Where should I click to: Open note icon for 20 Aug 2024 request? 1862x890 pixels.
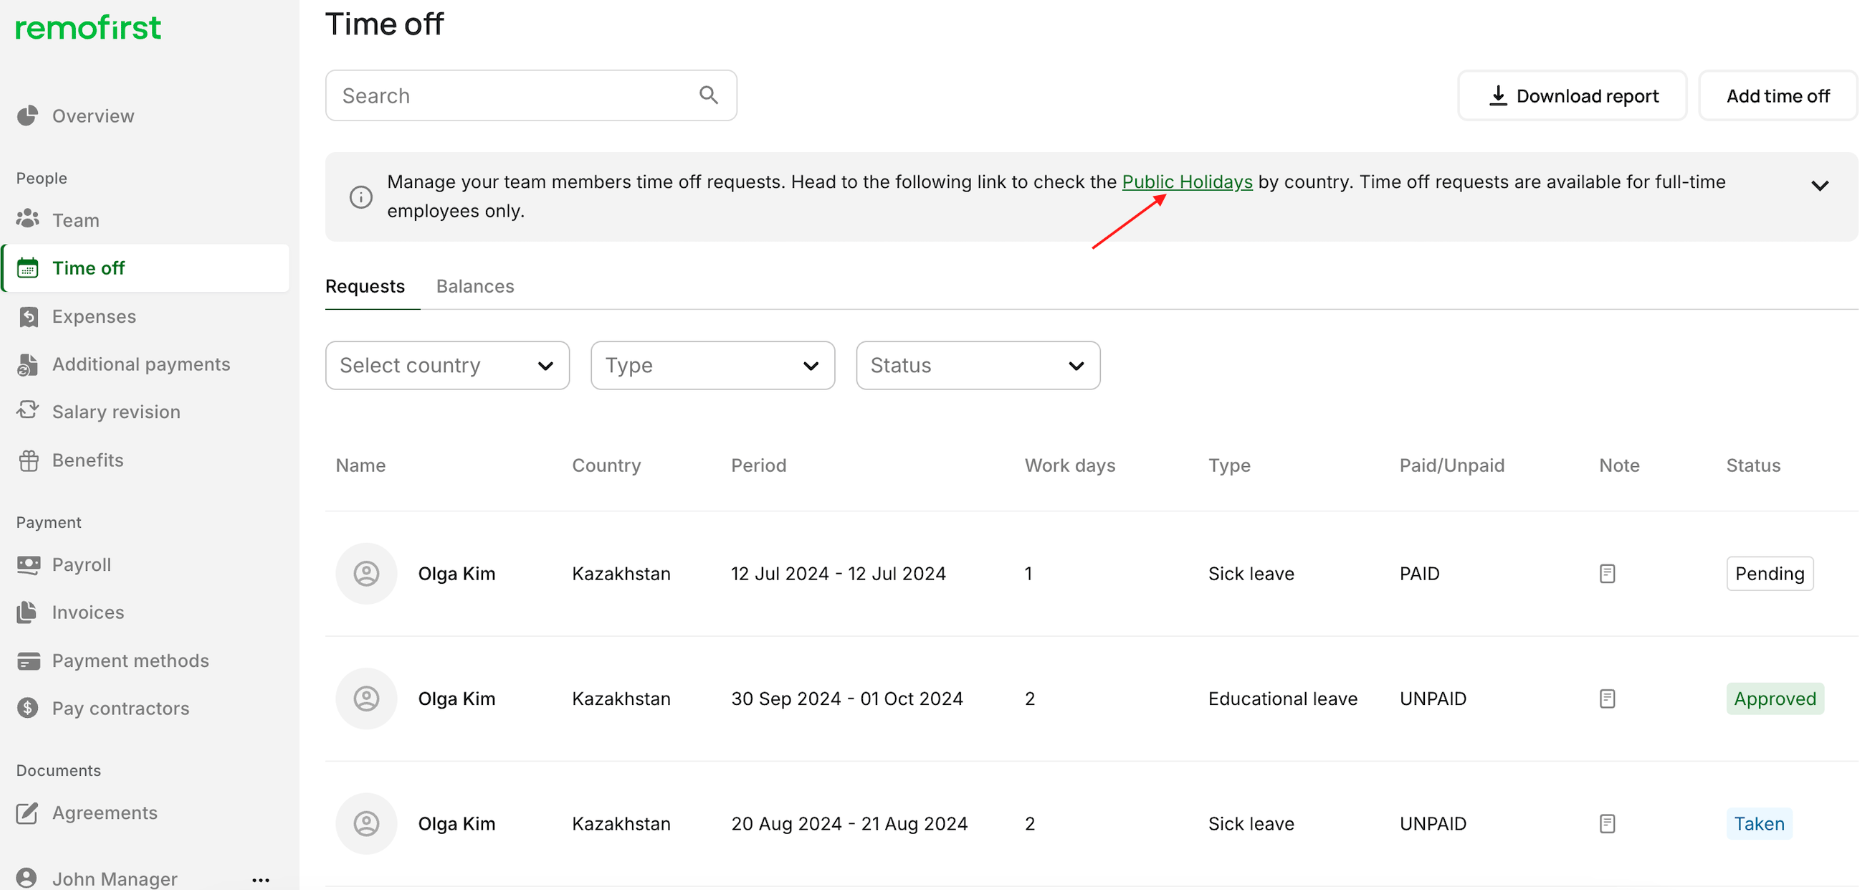[1607, 823]
